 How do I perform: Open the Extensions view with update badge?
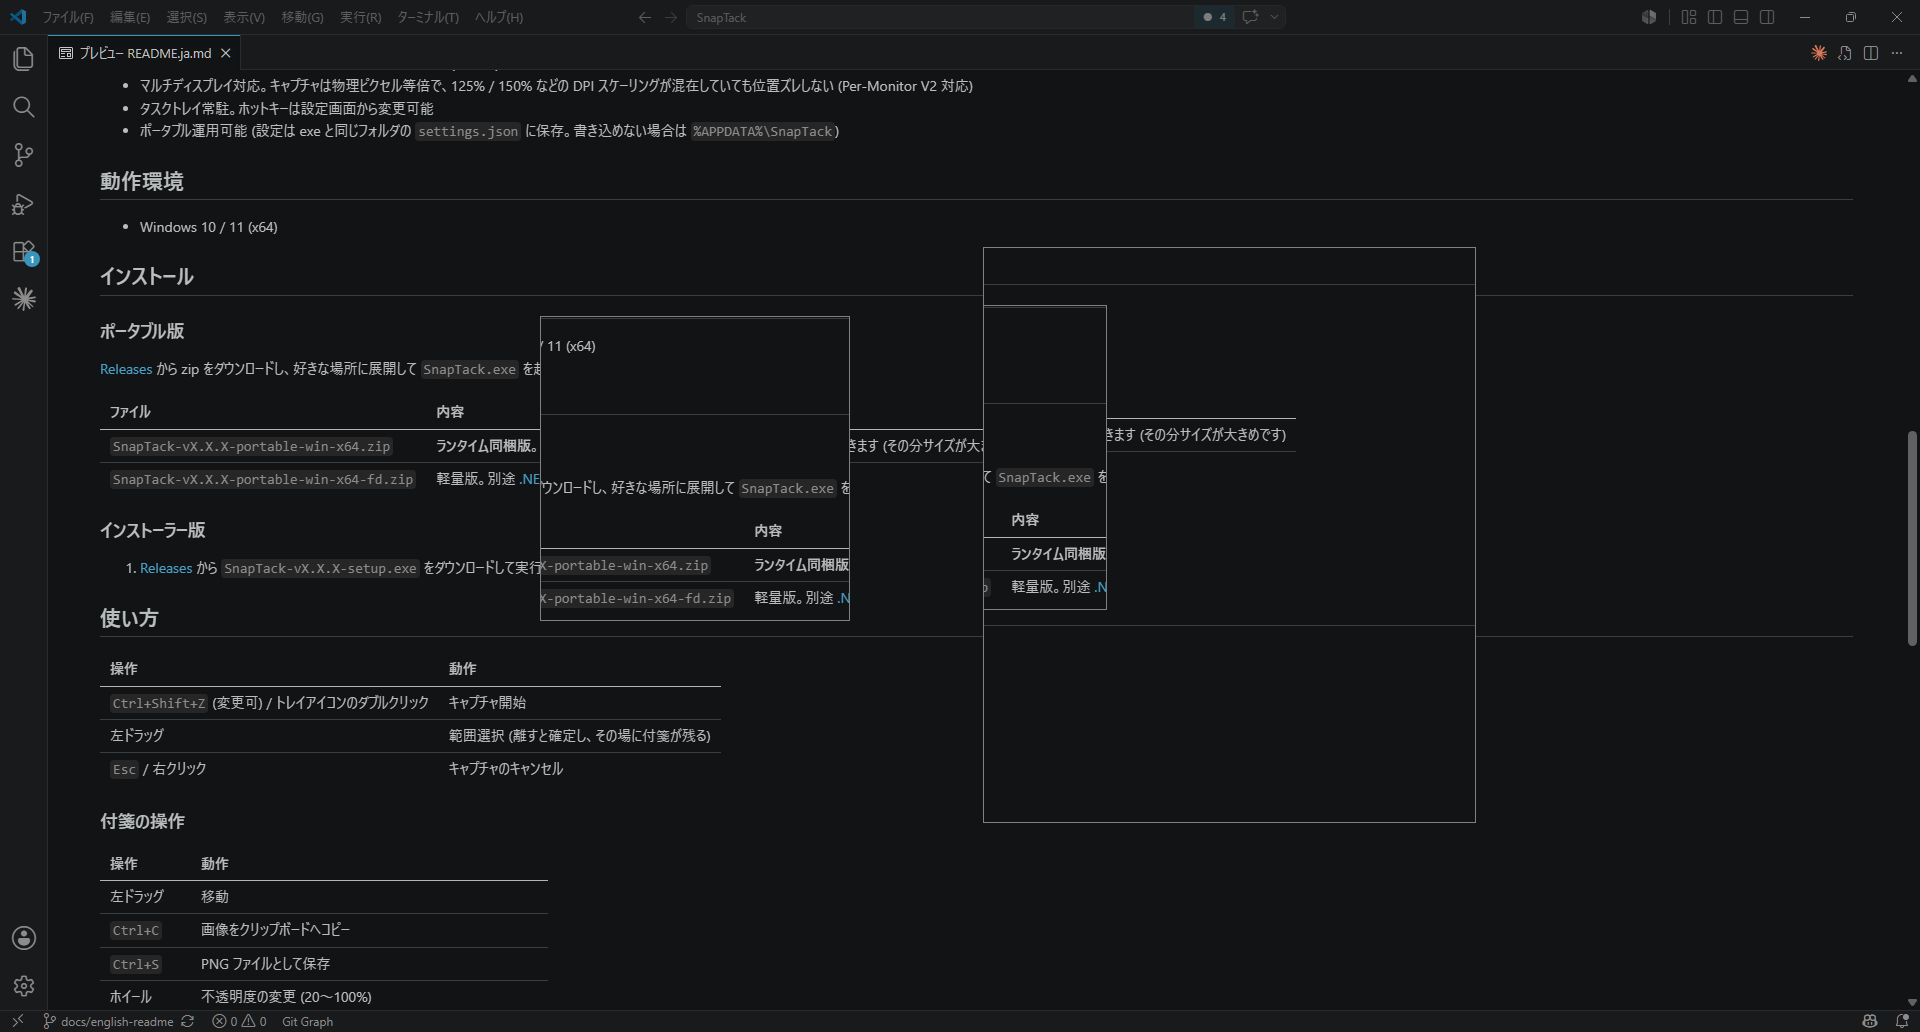tap(24, 252)
